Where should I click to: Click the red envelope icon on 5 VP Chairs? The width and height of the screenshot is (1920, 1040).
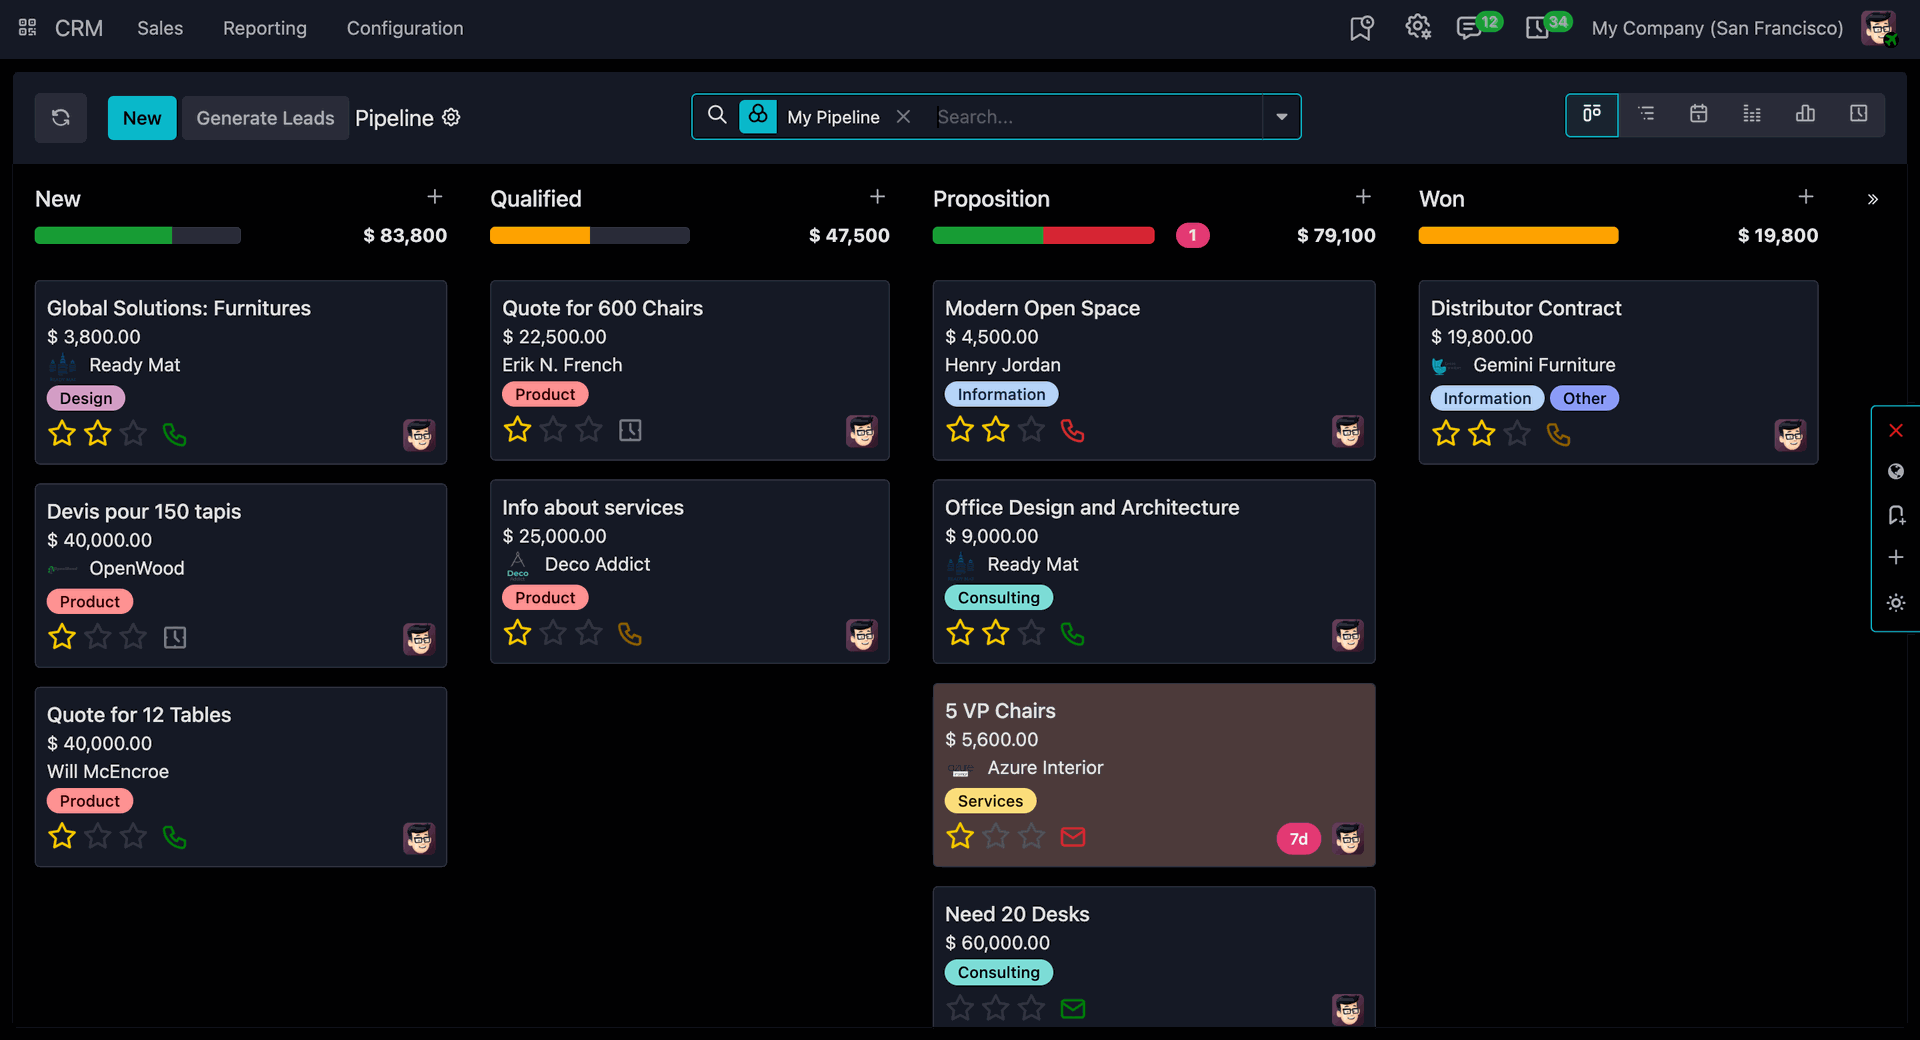click(1073, 836)
